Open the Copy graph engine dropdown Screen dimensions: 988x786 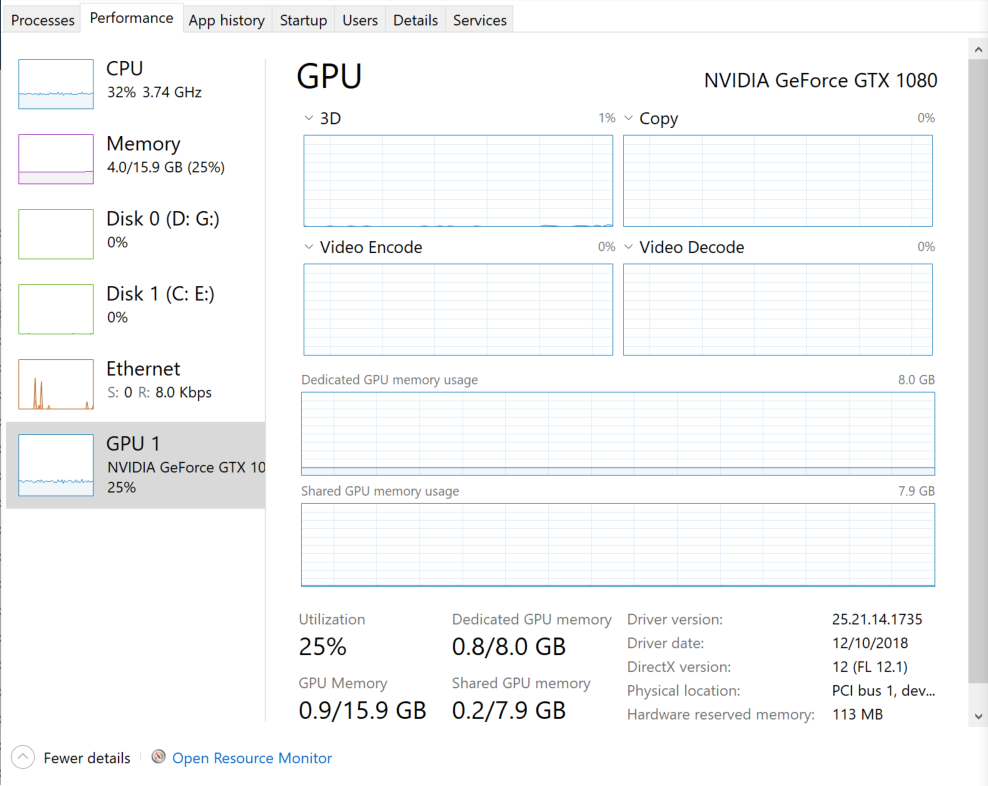[629, 119]
